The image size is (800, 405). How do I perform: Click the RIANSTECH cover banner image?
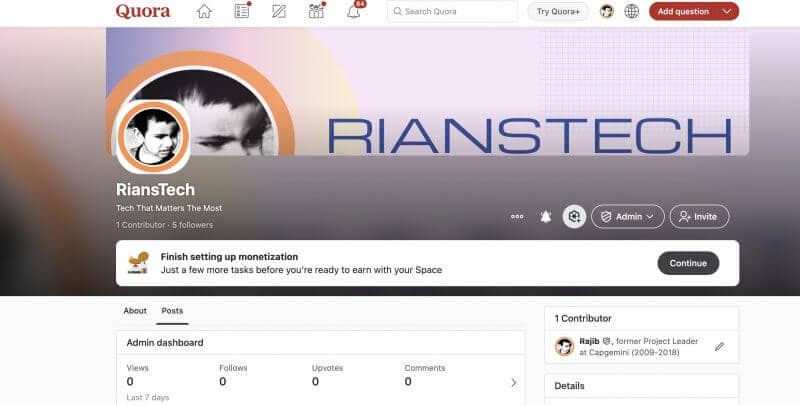click(x=428, y=92)
